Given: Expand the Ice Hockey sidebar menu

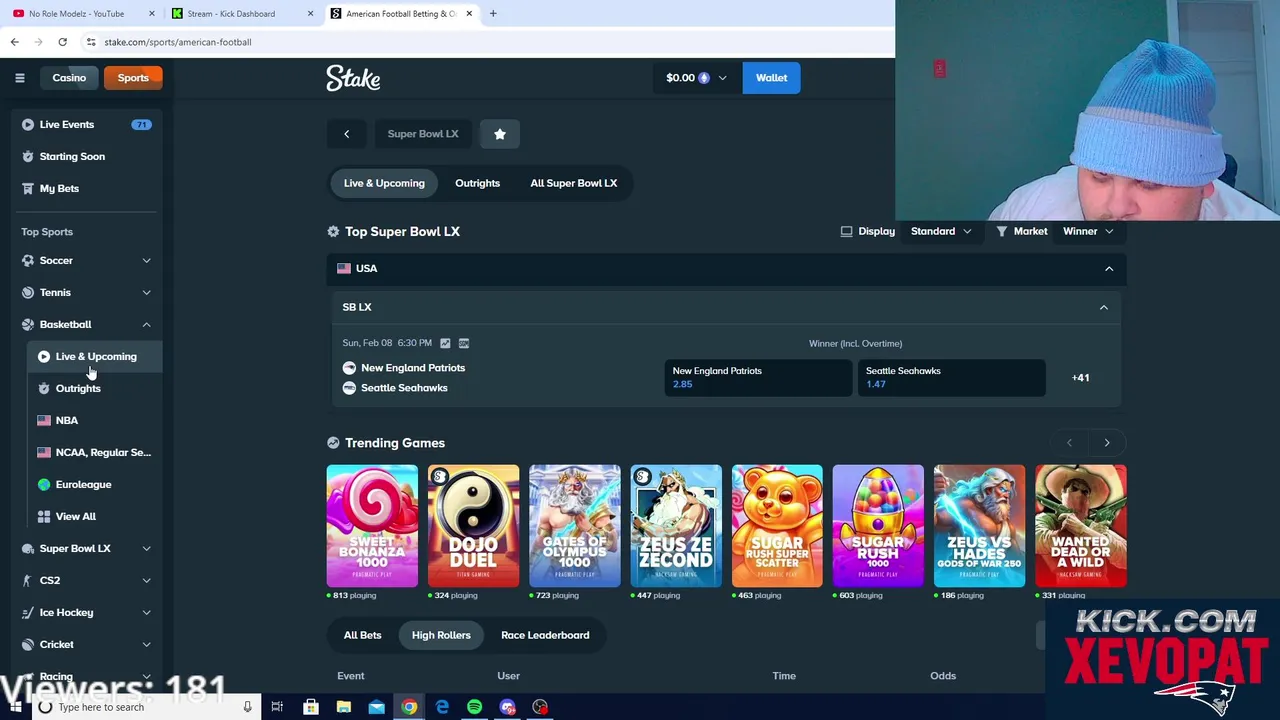Looking at the screenshot, I should pos(146,613).
